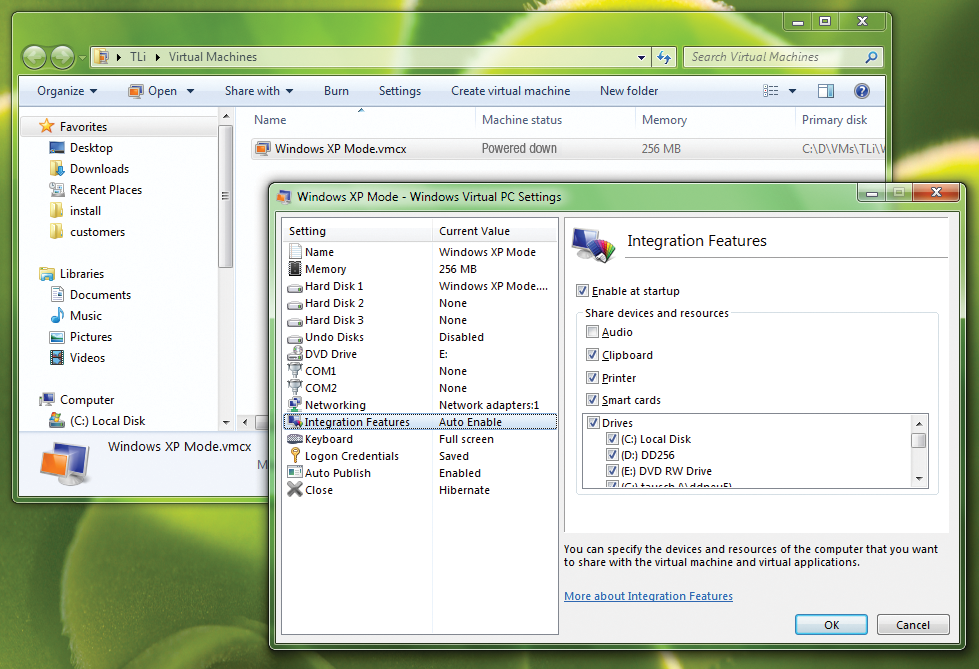Click the refresh icon in the address bar
The height and width of the screenshot is (669, 979).
coord(663,57)
